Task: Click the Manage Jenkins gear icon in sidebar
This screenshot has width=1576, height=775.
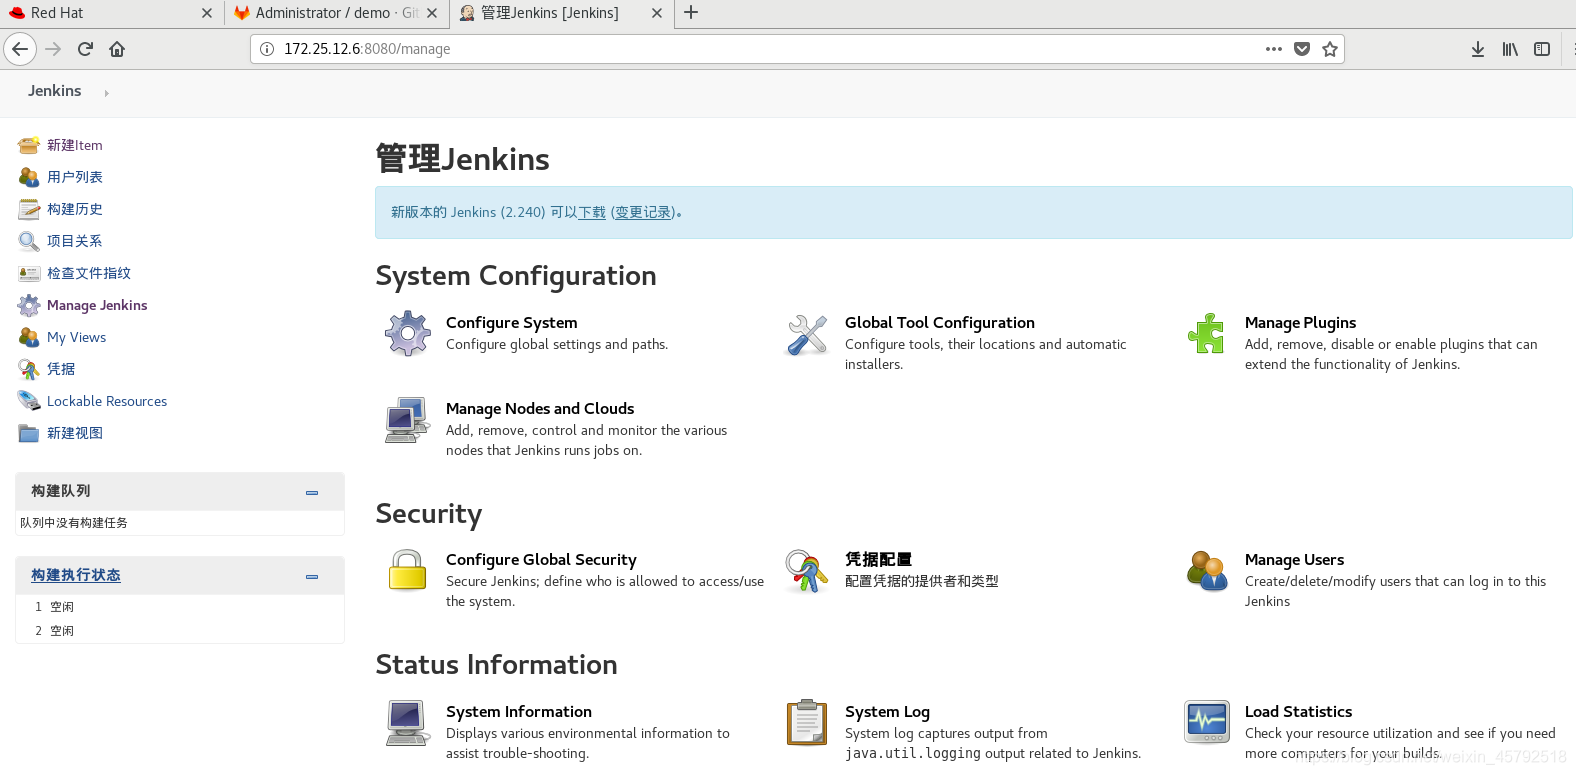Action: pos(29,305)
